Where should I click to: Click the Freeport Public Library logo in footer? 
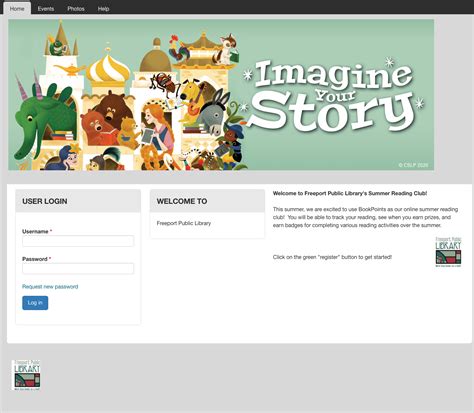point(26,375)
